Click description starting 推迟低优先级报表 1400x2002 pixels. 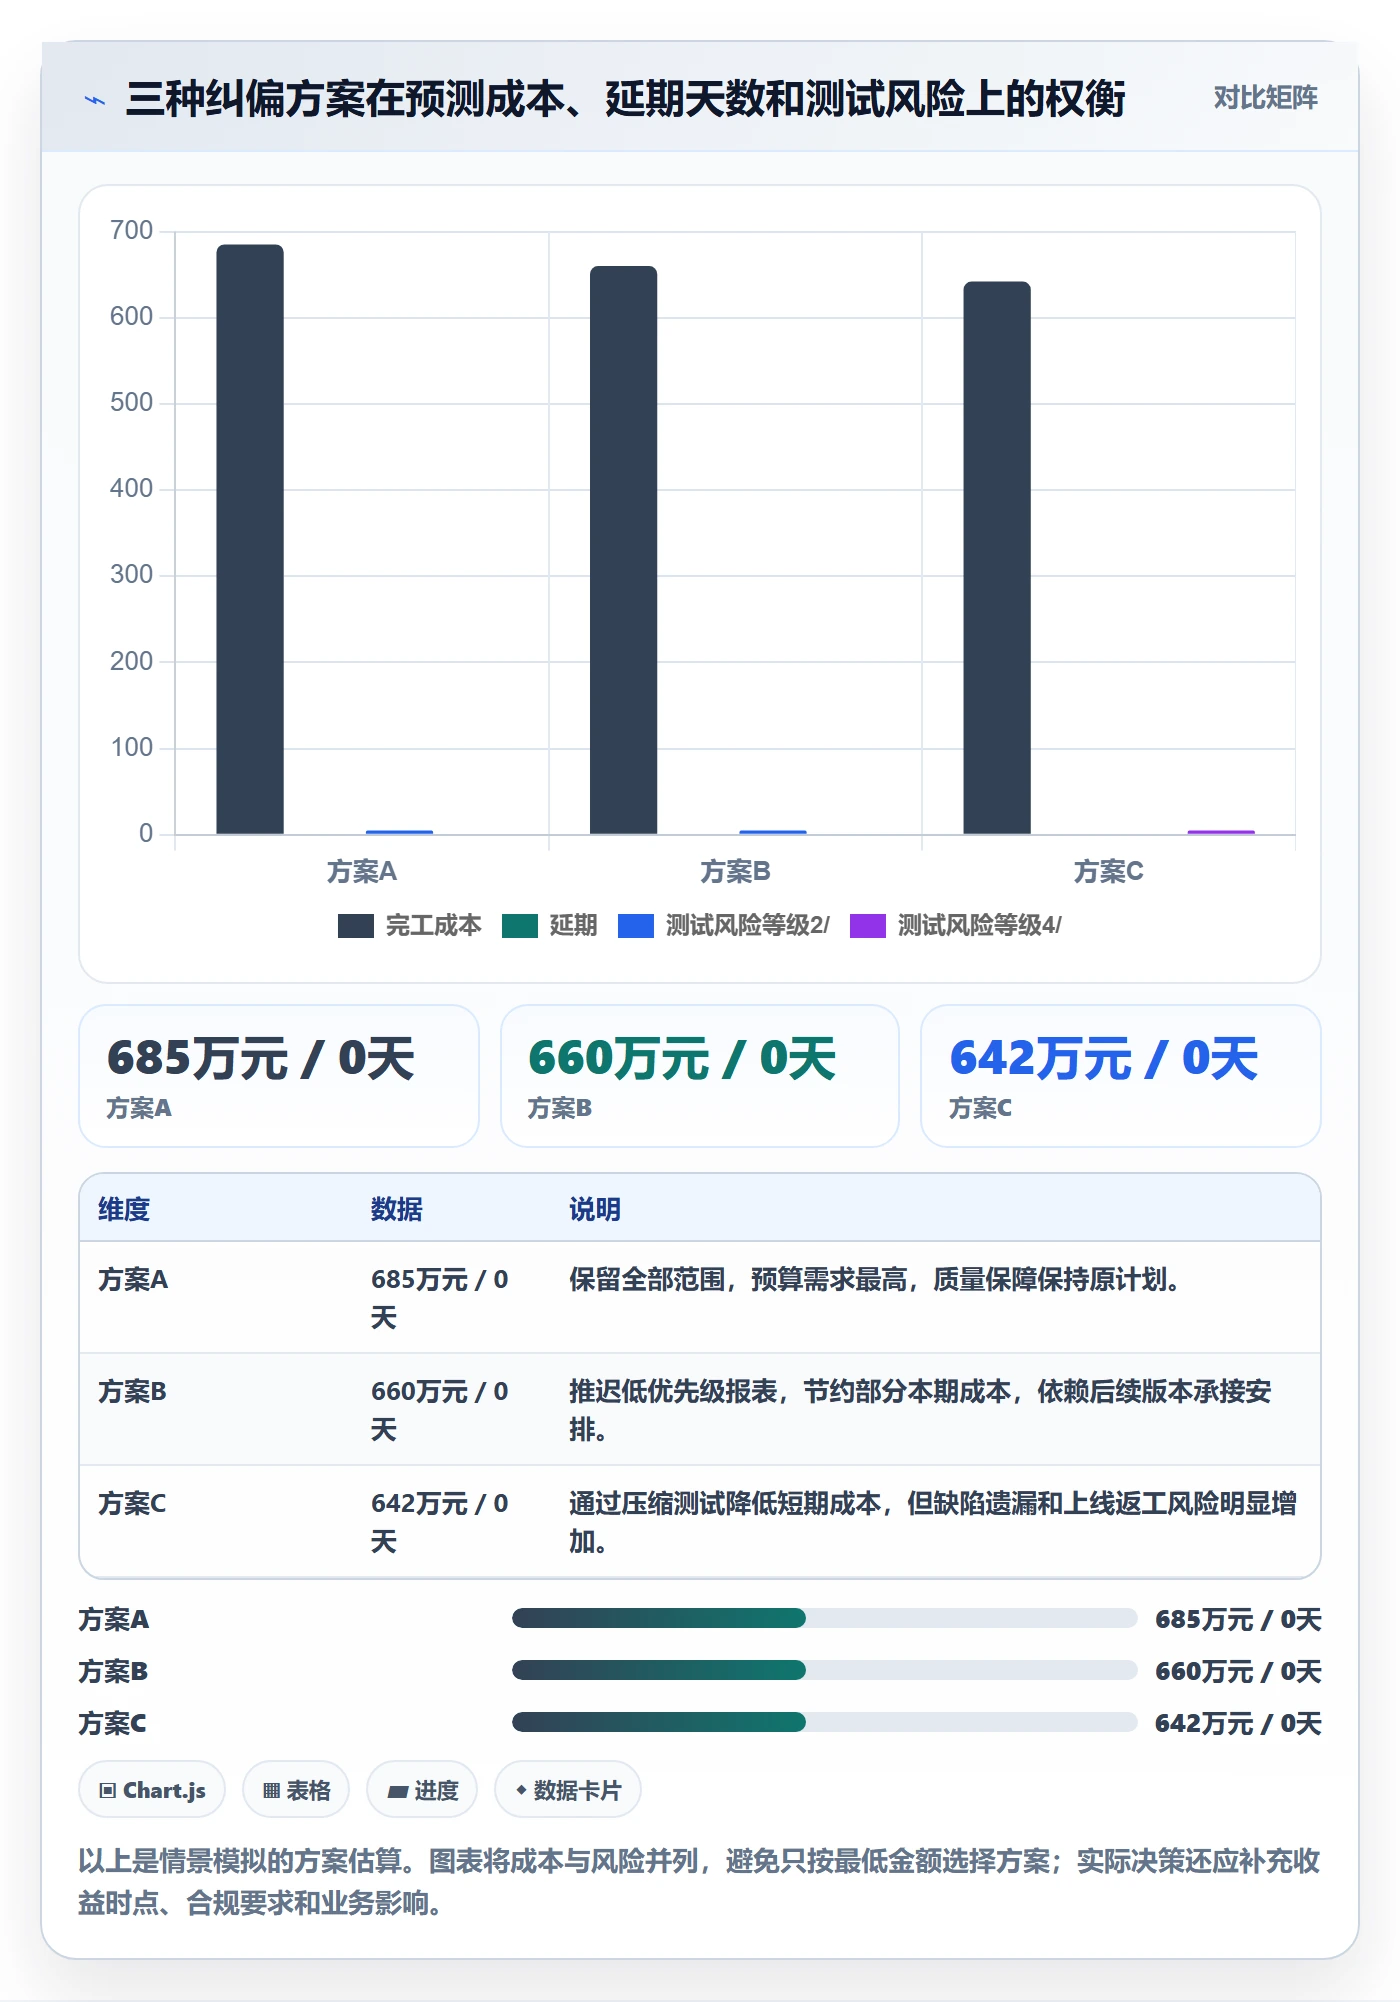920,1410
